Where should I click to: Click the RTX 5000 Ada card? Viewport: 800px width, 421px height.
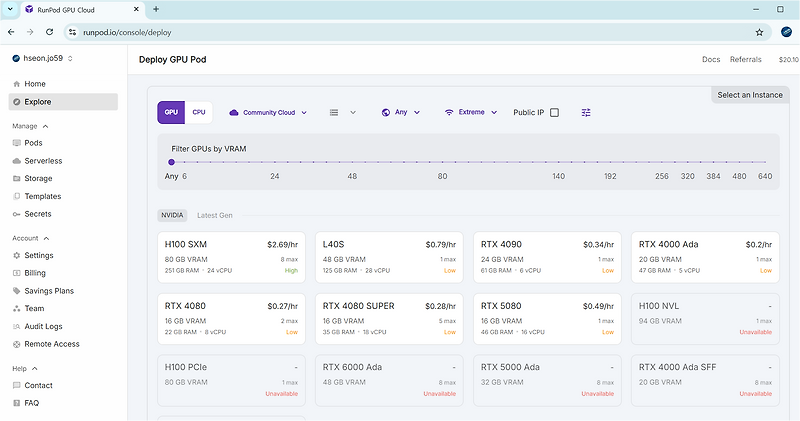coord(547,380)
